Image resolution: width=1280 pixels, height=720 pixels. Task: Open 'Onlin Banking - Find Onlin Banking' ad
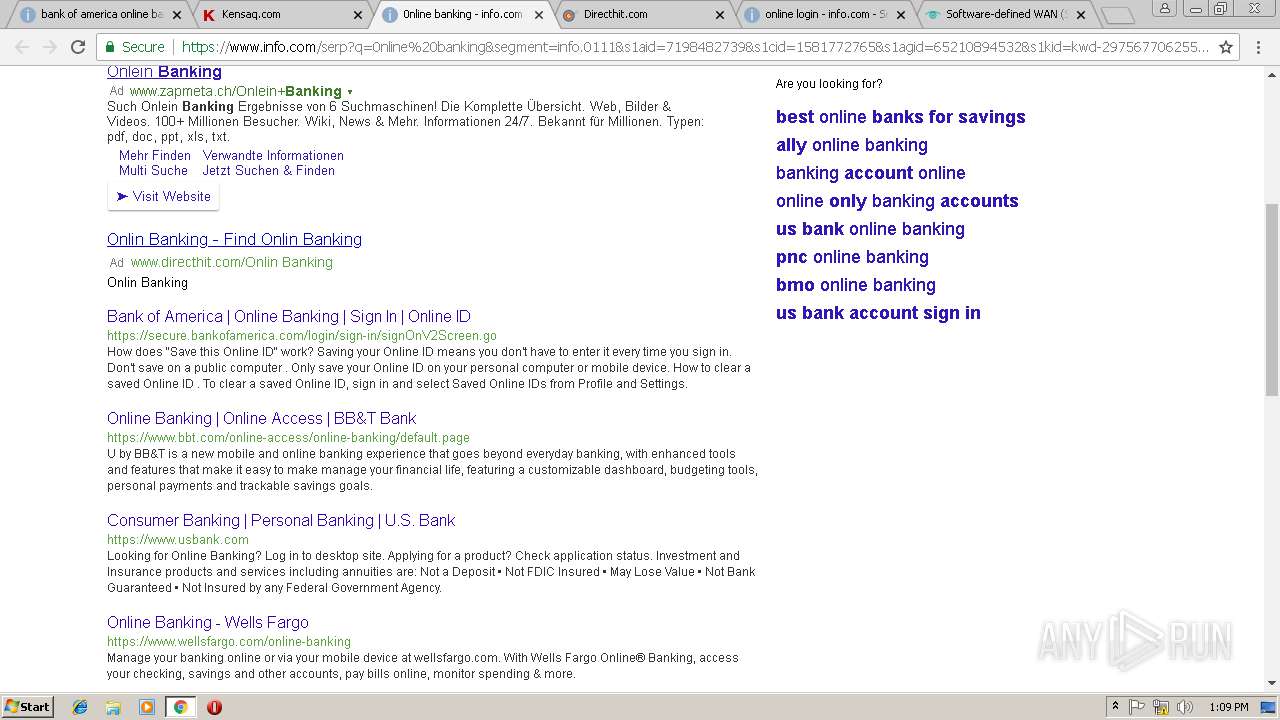(234, 240)
